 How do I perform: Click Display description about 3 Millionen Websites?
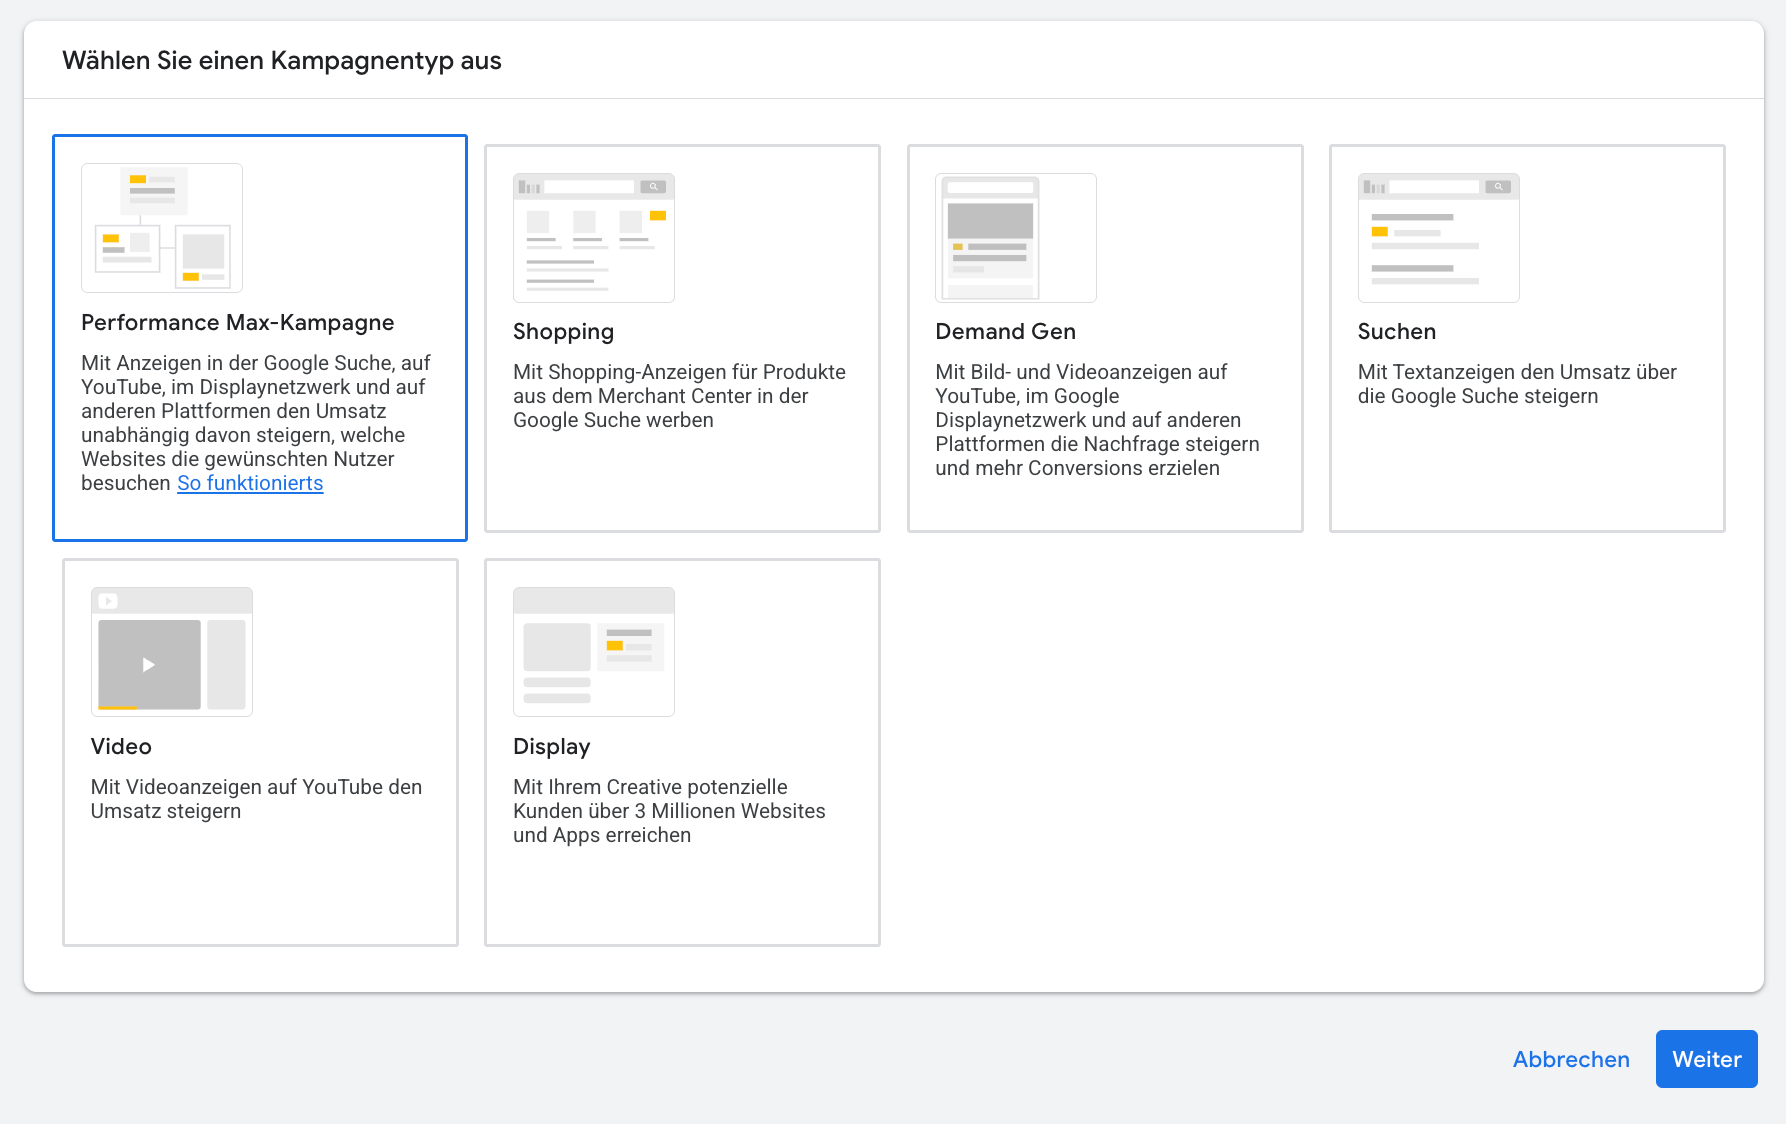tap(670, 811)
